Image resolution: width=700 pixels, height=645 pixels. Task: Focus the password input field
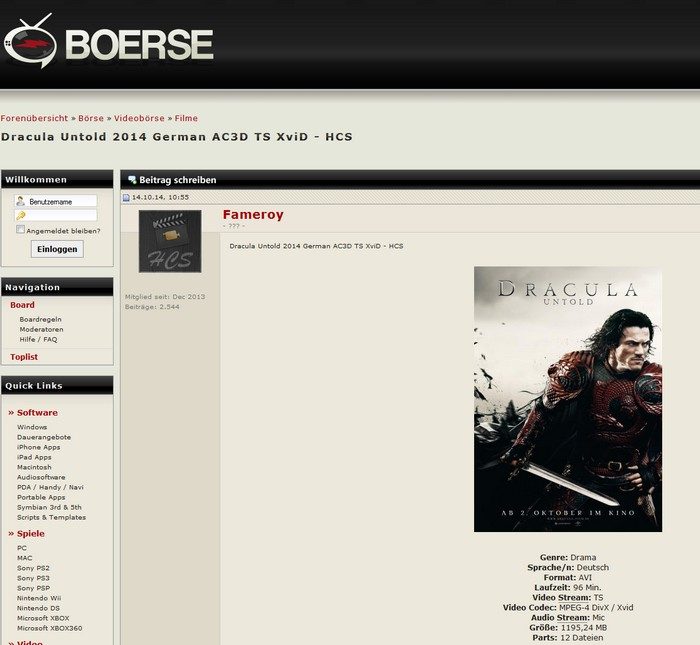point(62,215)
